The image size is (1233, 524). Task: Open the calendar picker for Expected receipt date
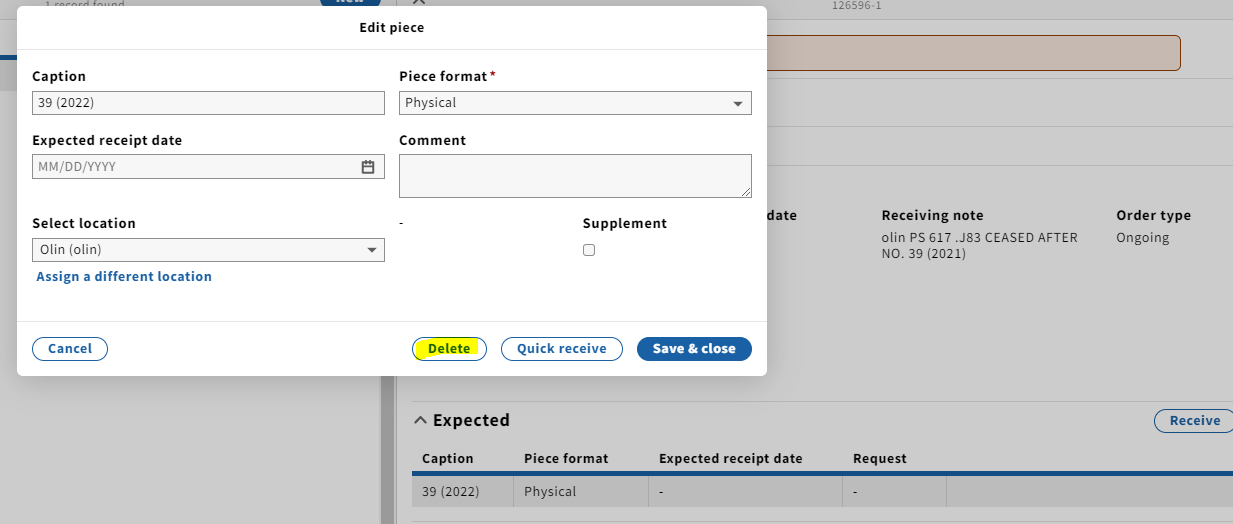(x=368, y=167)
